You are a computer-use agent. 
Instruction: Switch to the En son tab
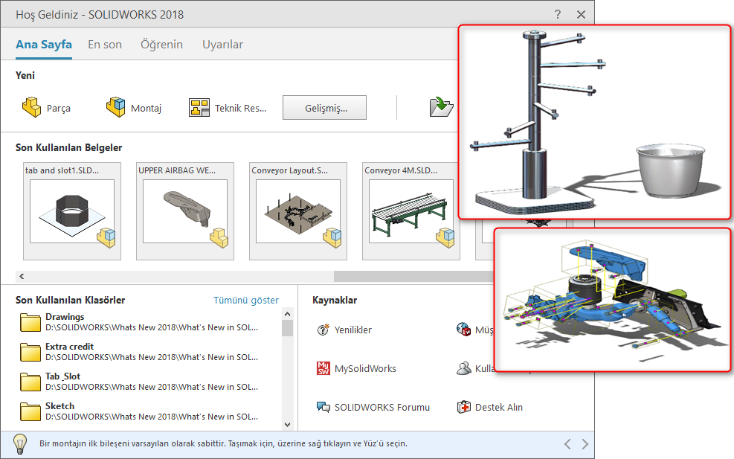coord(104,44)
